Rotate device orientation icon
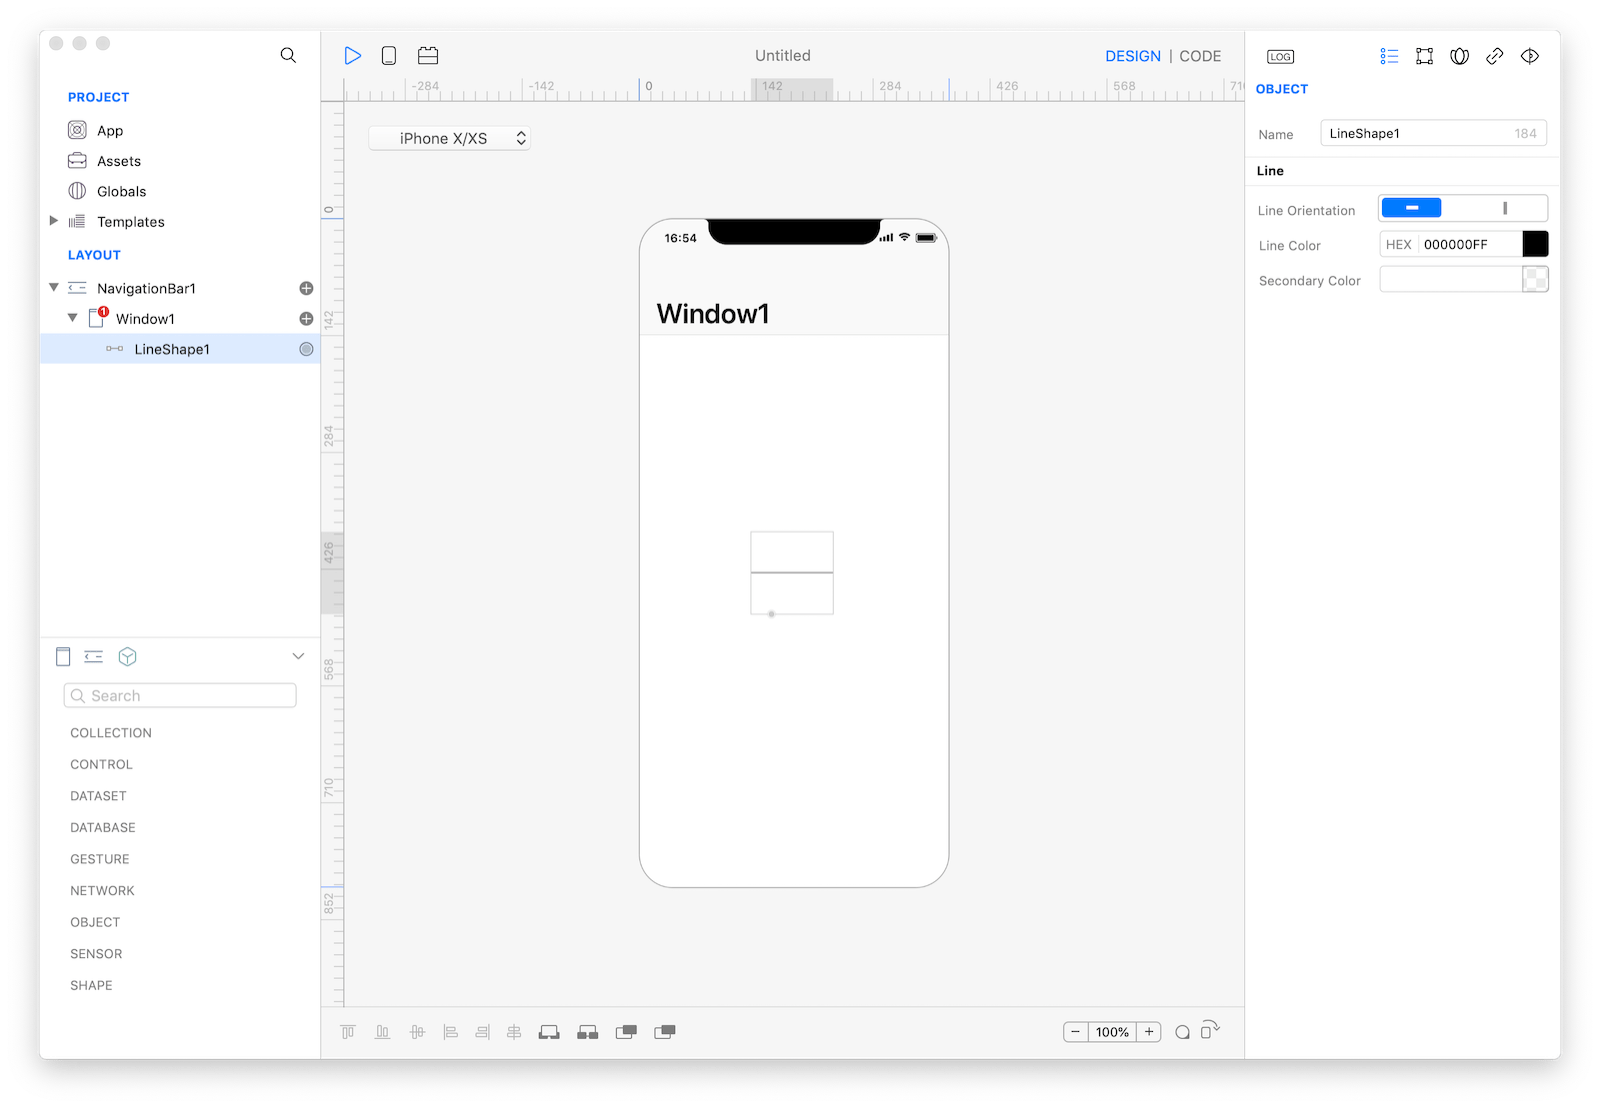 tap(1210, 1029)
